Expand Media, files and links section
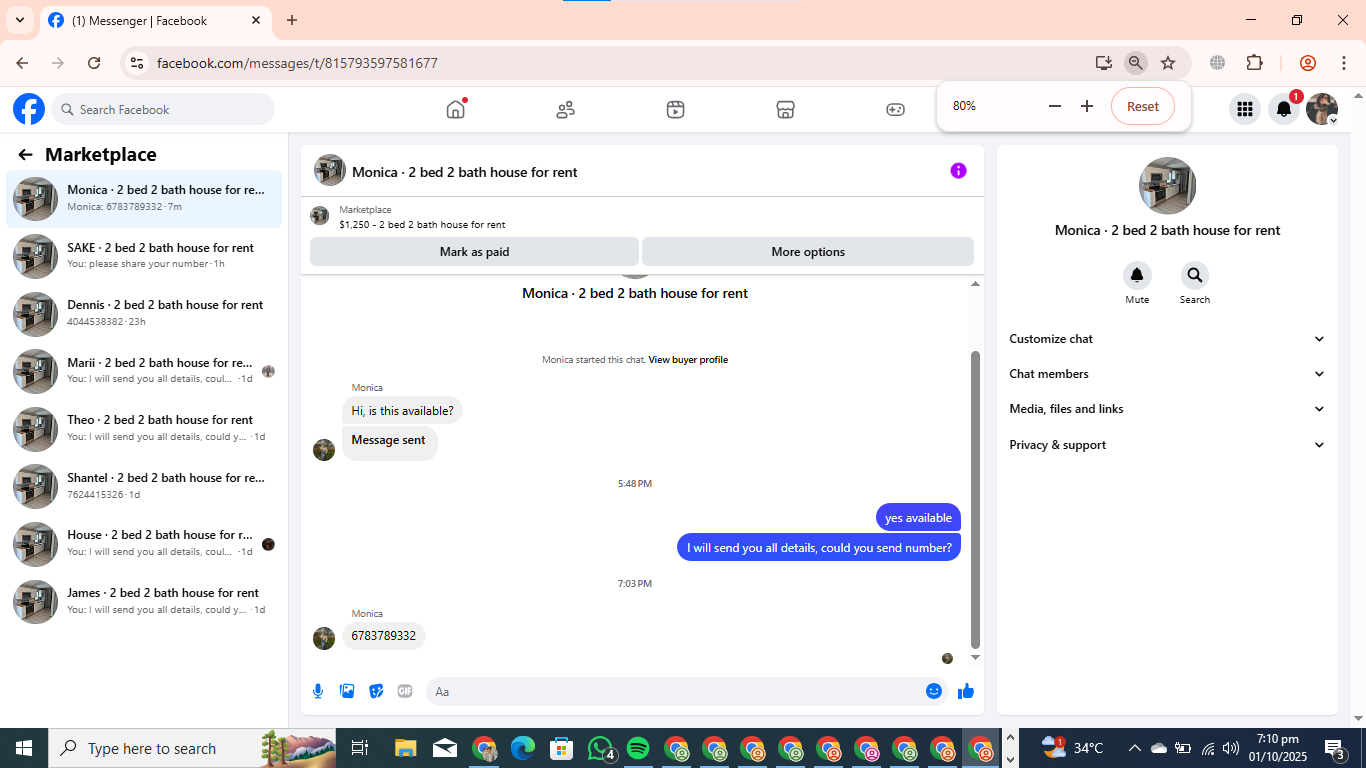The height and width of the screenshot is (768, 1366). (1167, 409)
